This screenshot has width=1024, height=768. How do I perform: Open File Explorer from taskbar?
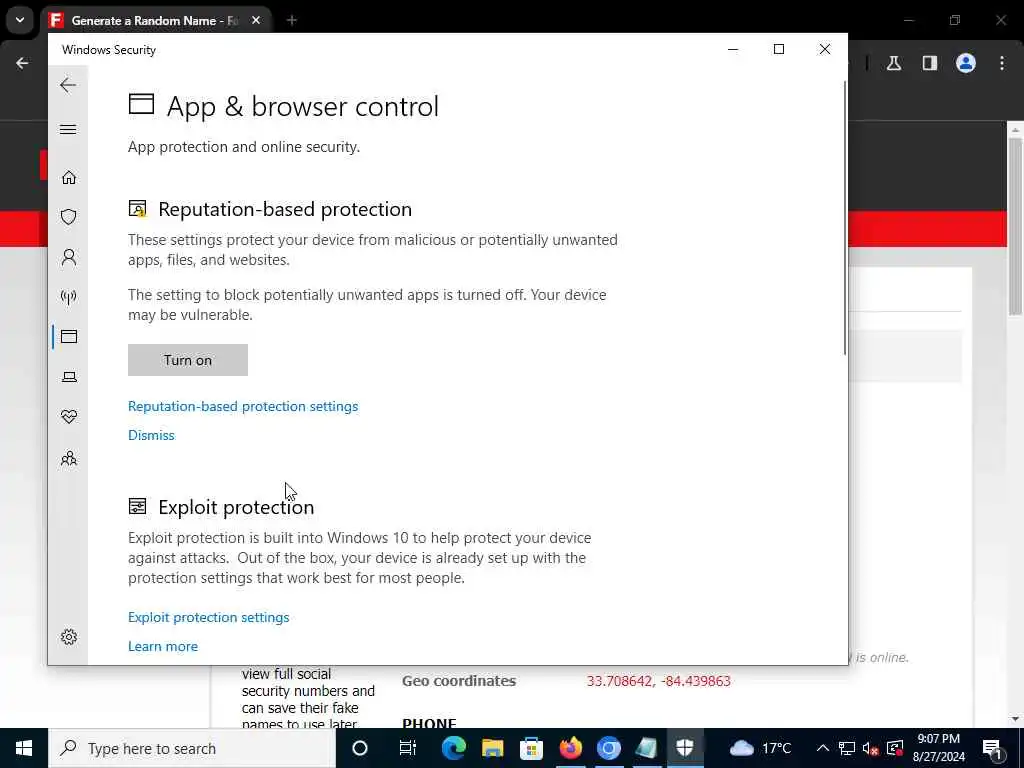click(492, 748)
